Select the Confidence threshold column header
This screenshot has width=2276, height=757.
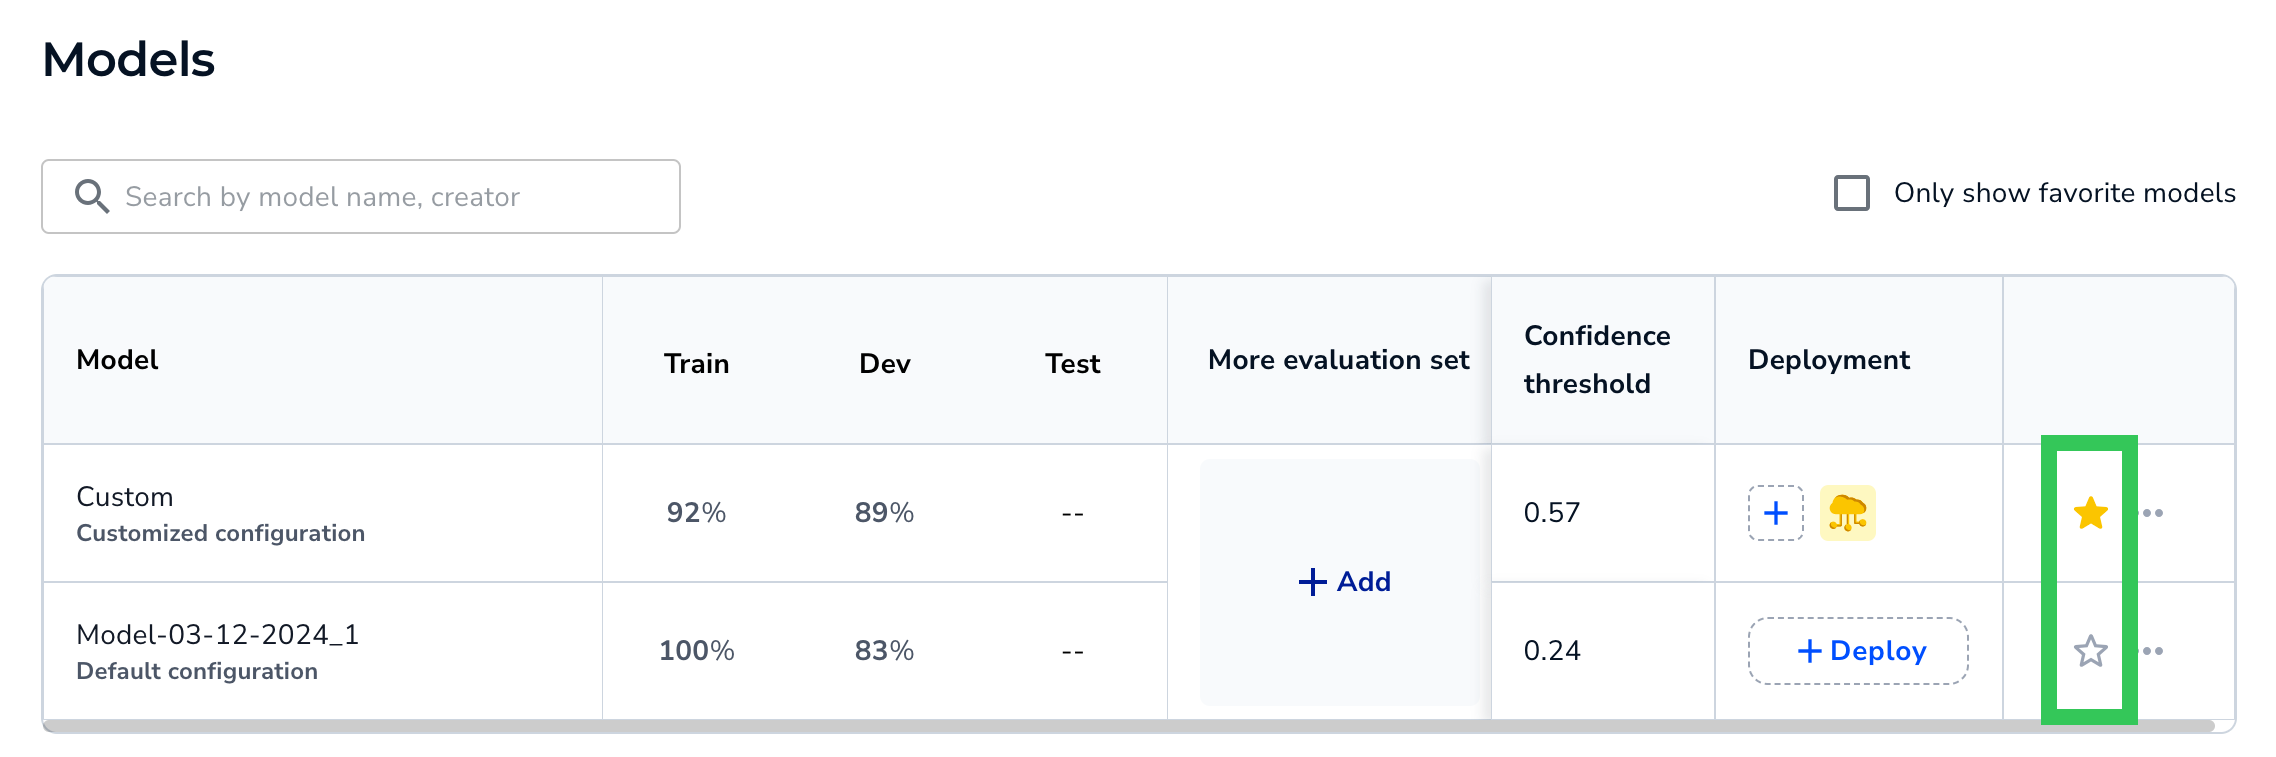(1597, 360)
